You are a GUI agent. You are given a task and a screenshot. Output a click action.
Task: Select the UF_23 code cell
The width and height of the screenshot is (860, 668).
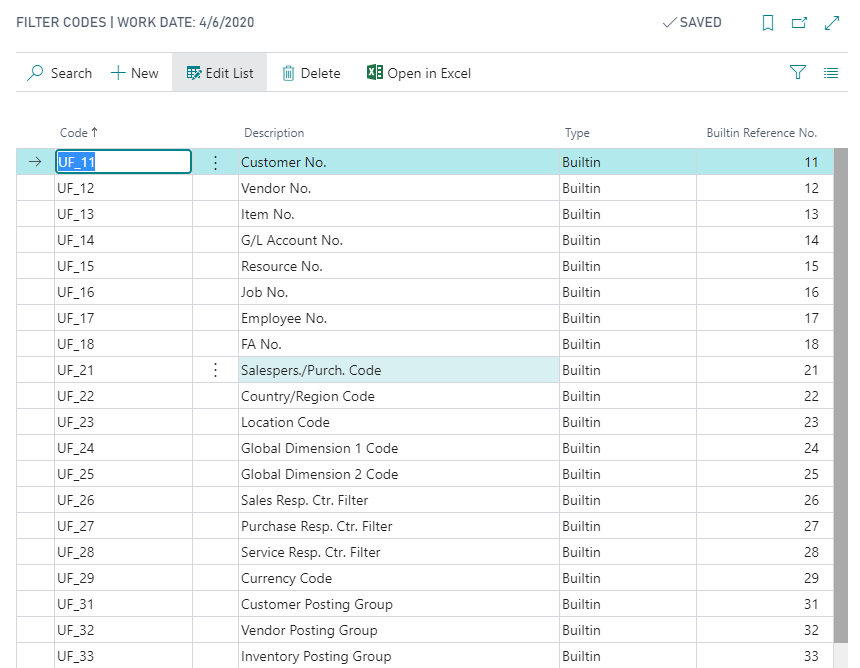click(123, 422)
